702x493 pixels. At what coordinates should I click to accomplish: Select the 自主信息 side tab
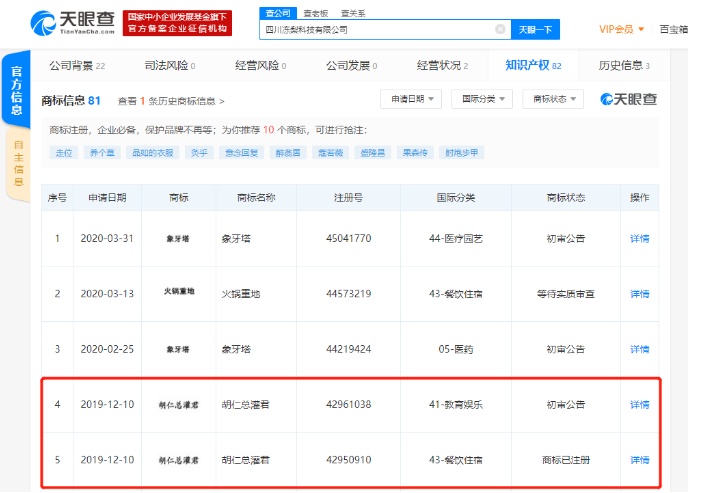[18, 161]
